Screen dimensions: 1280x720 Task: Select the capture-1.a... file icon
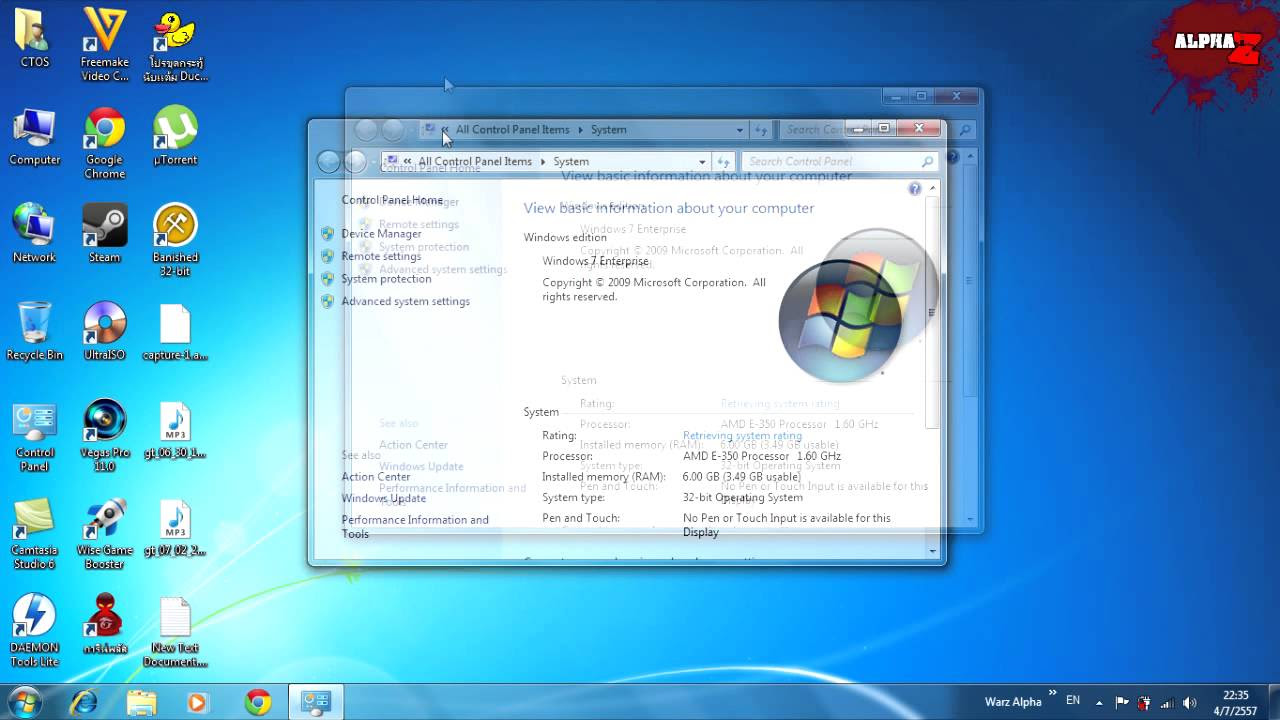174,331
